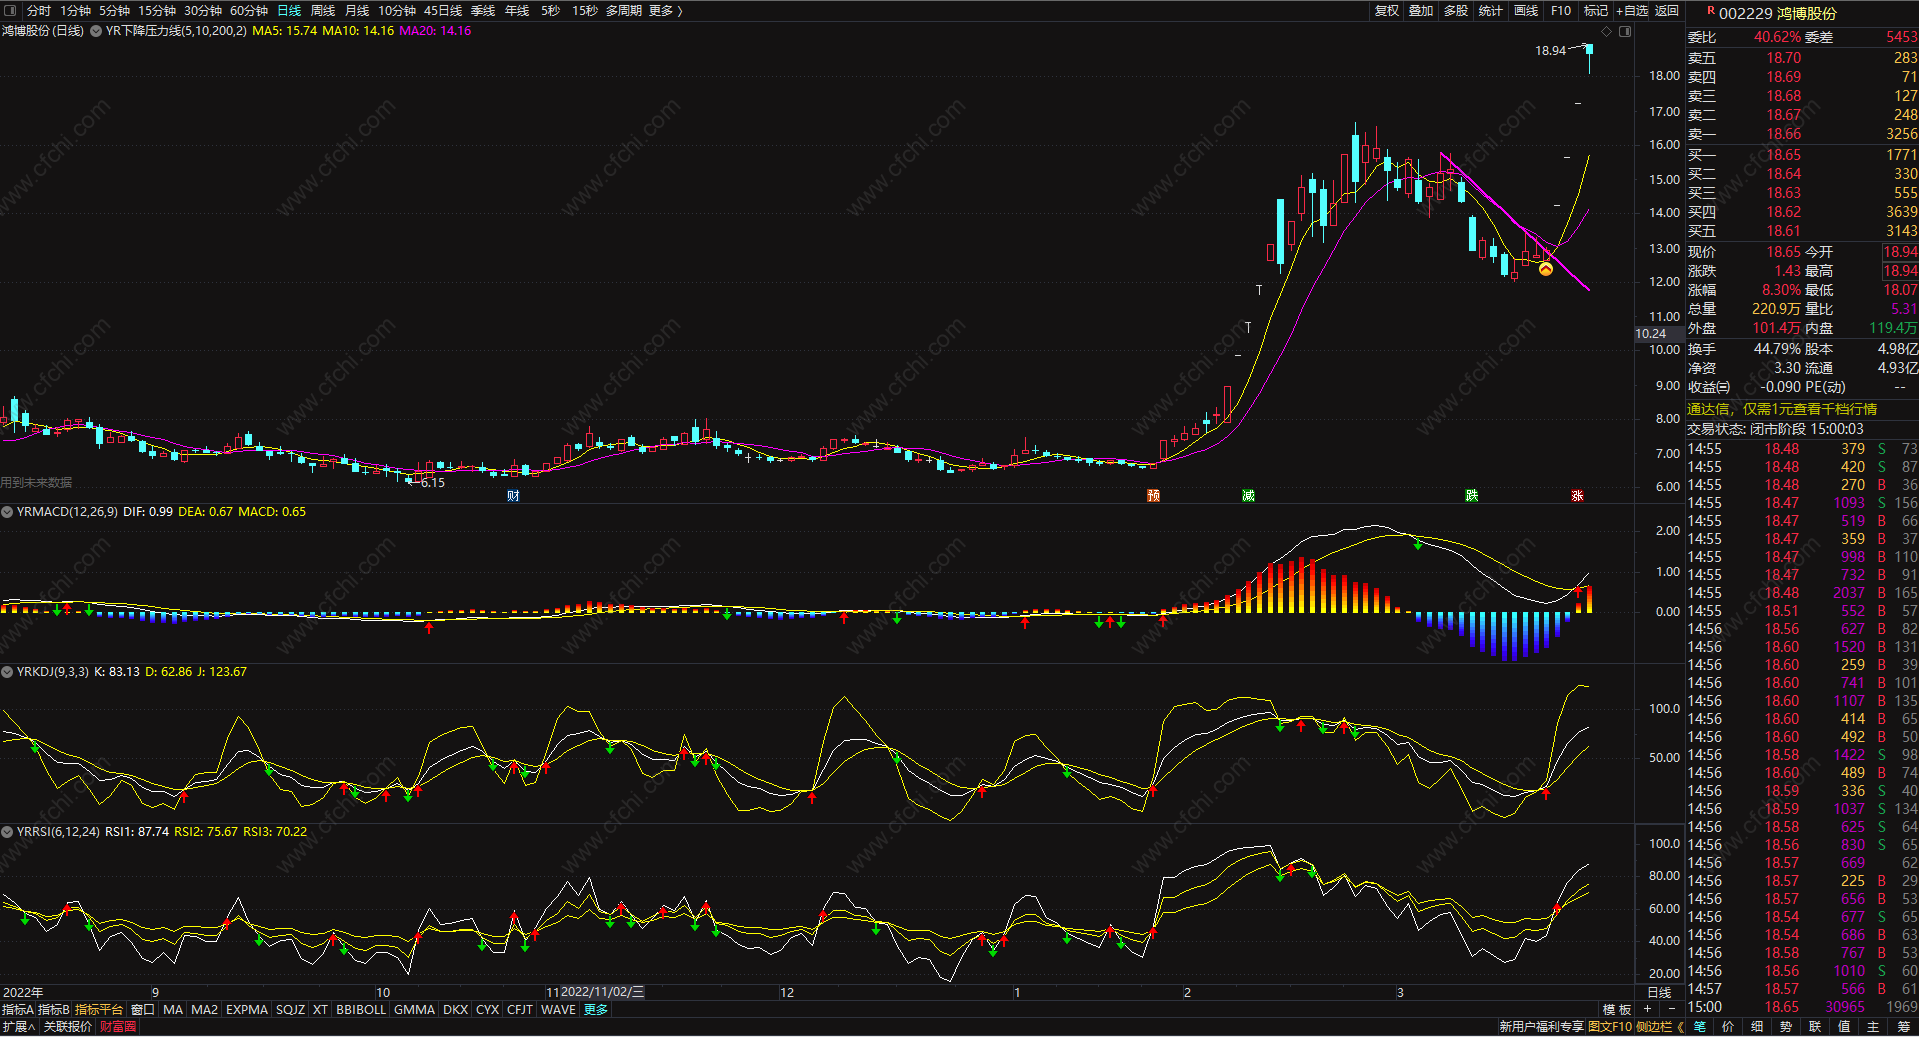Open the YRMACD indicator dropdown
The image size is (1919, 1037).
click(x=7, y=512)
